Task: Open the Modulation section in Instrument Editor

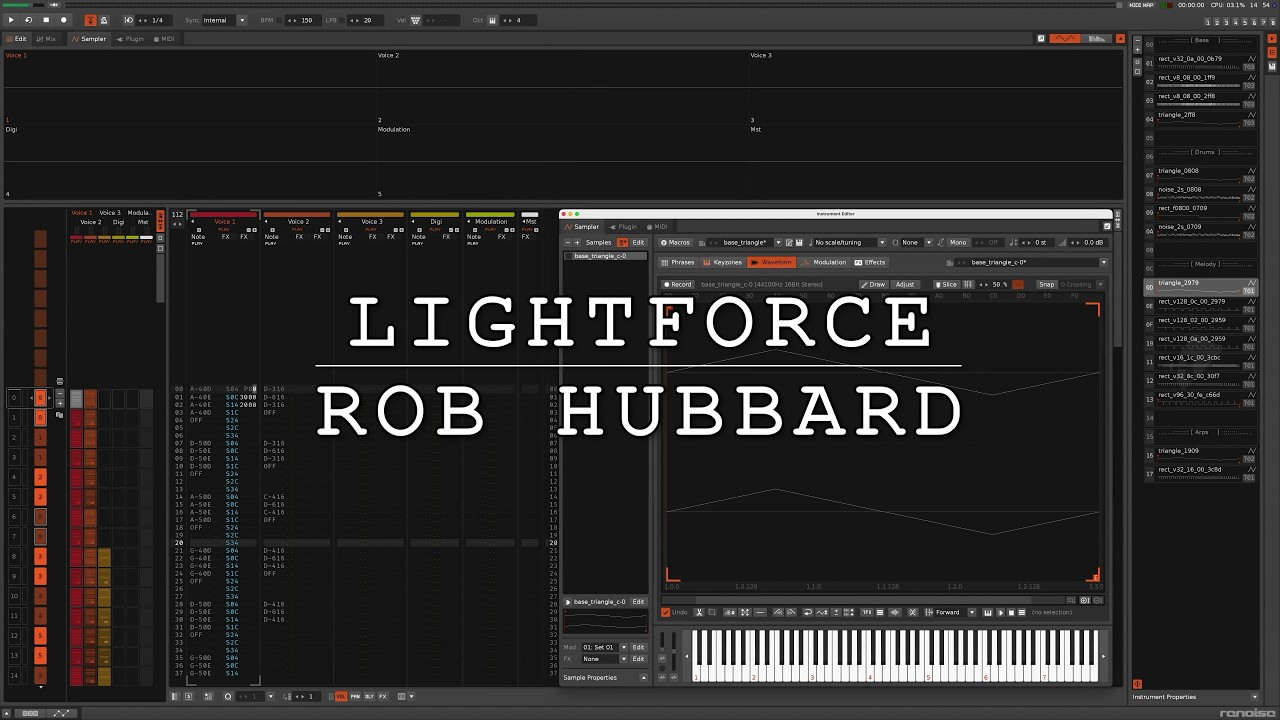Action: (x=825, y=262)
